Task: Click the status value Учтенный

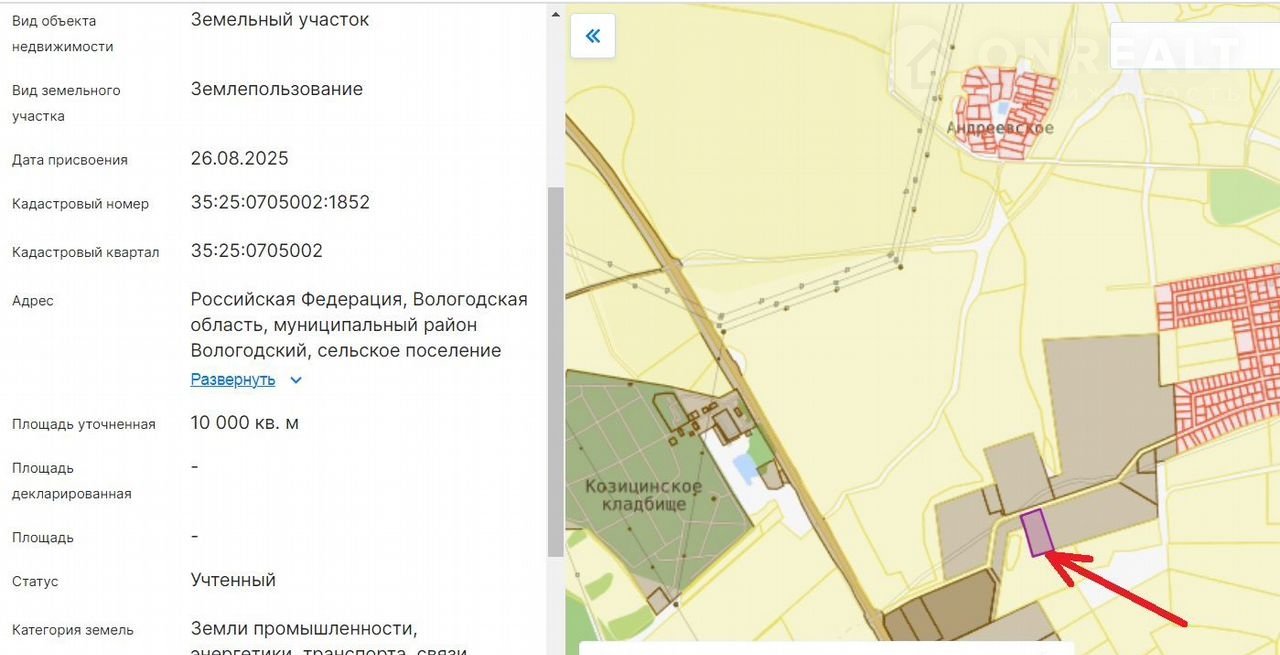Action: tap(233, 580)
